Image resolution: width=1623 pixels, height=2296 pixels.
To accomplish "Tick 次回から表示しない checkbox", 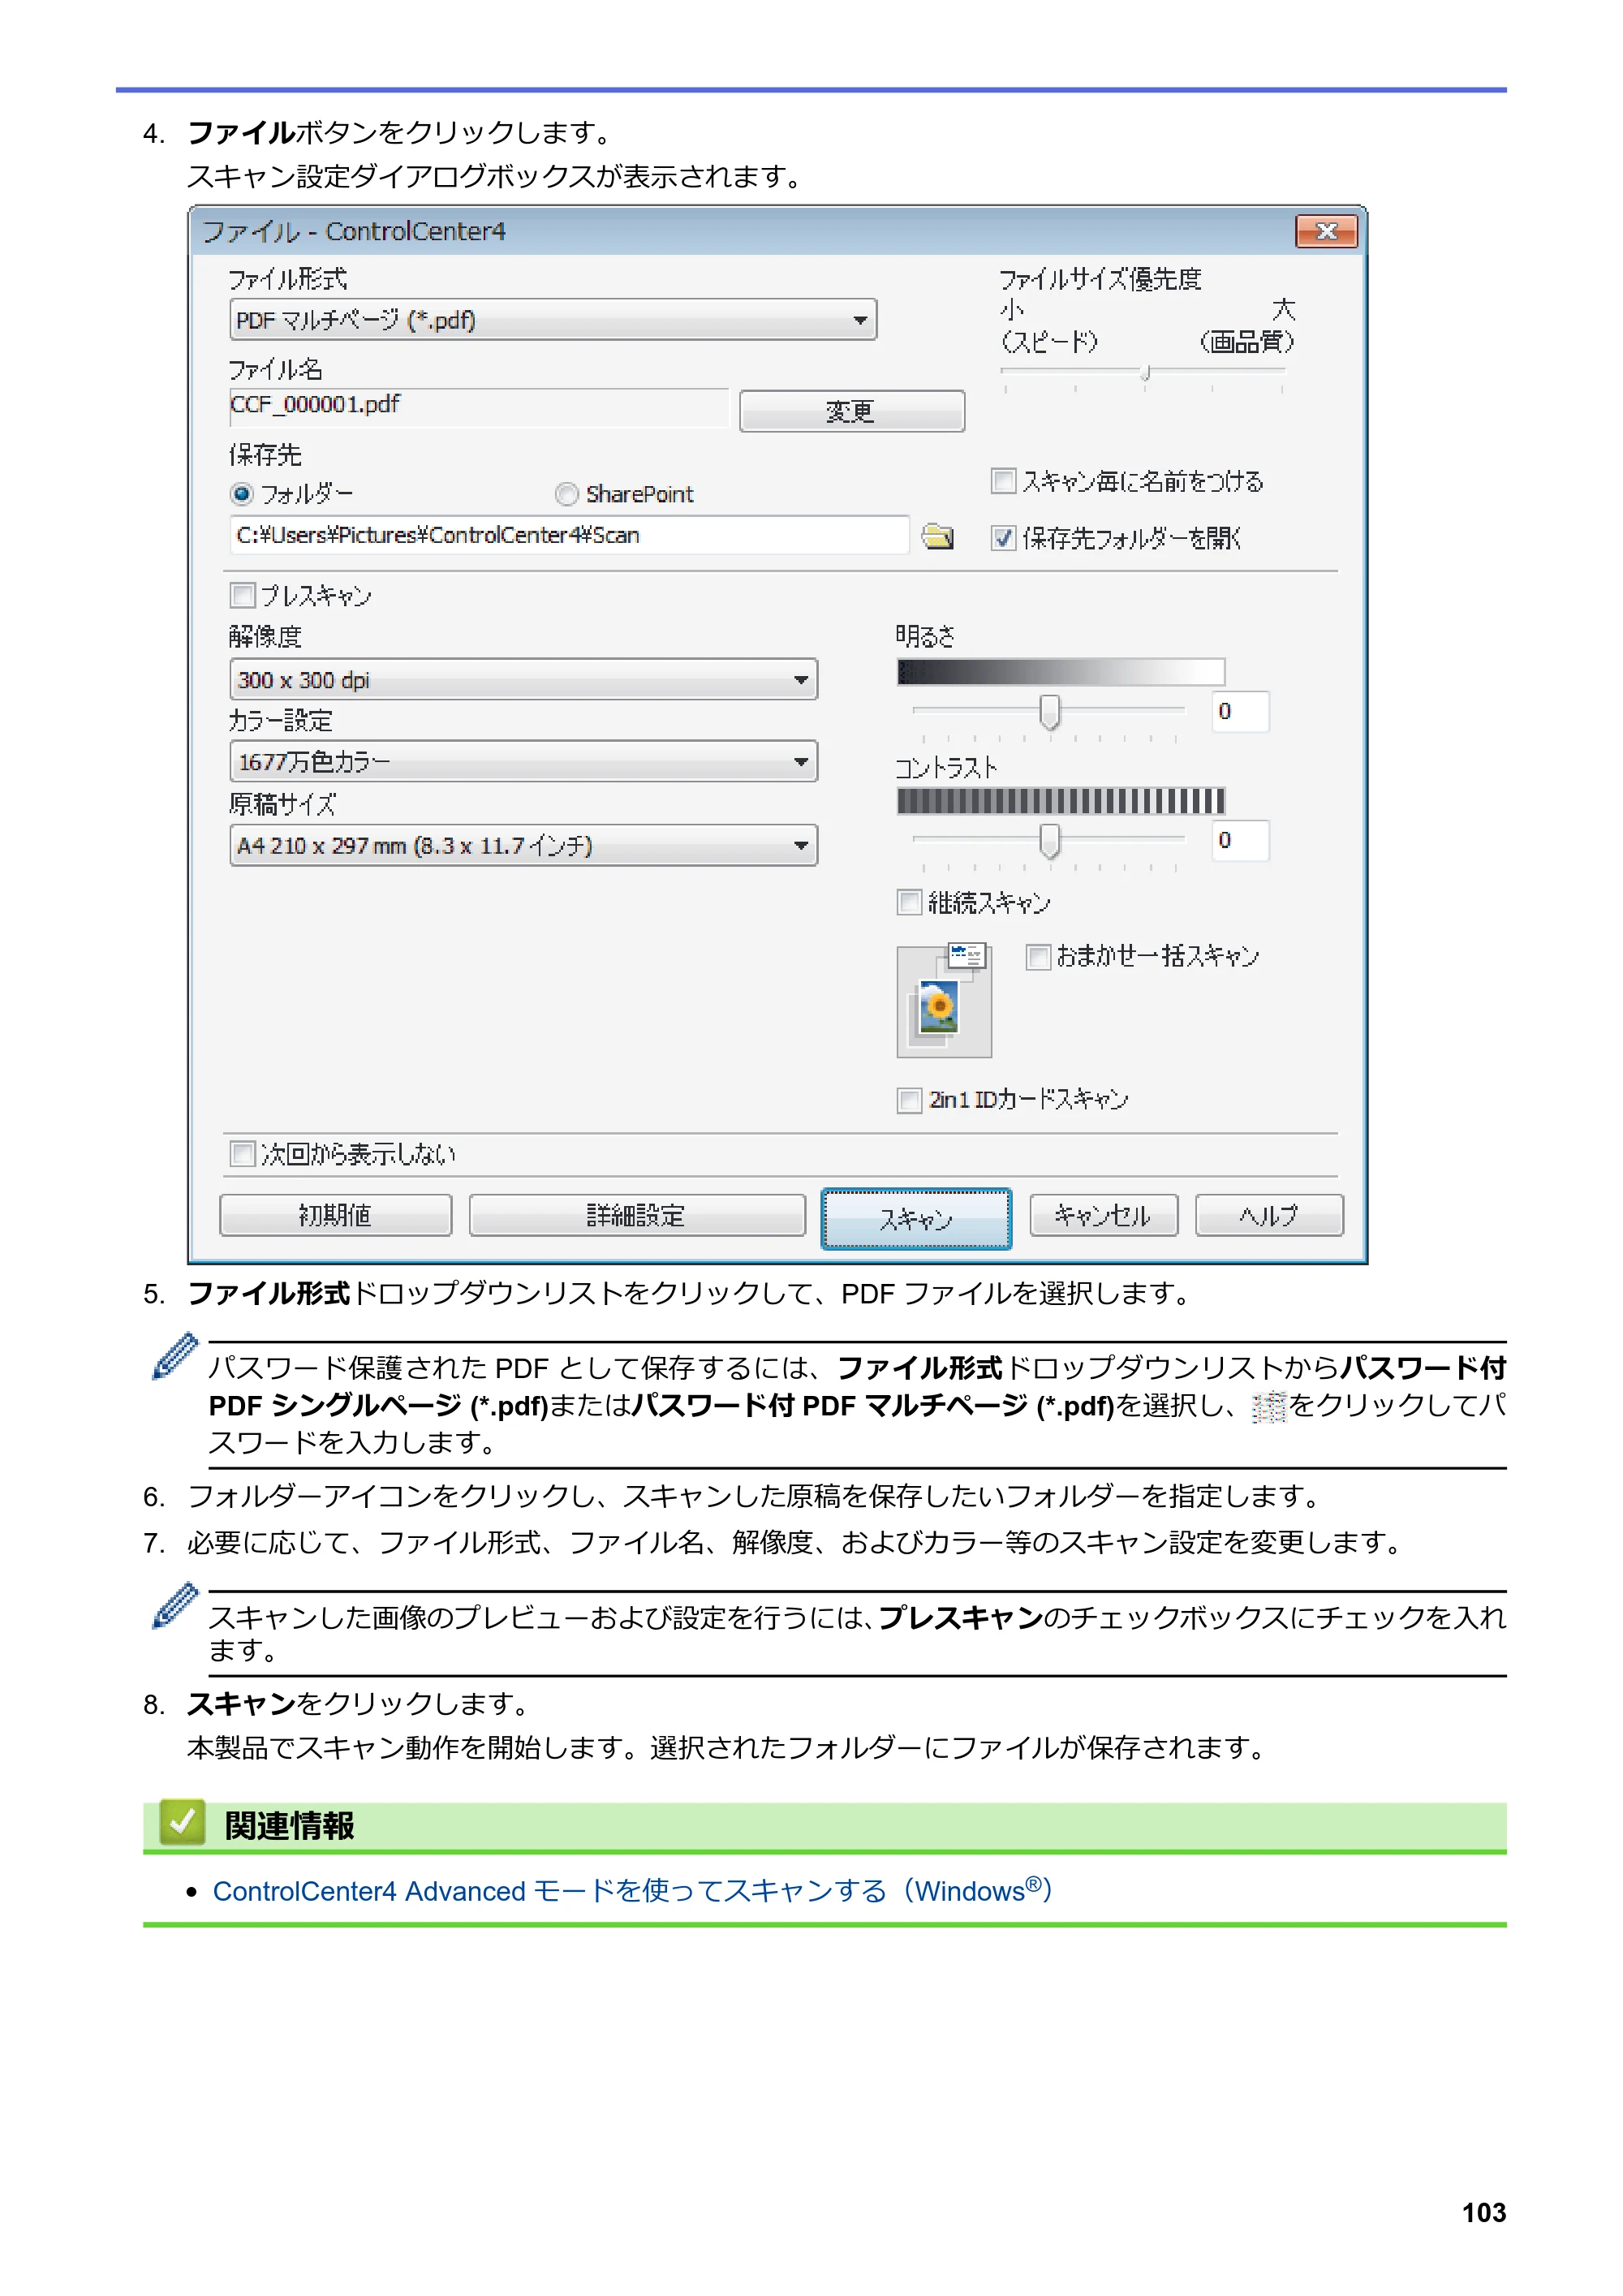I will [242, 1154].
